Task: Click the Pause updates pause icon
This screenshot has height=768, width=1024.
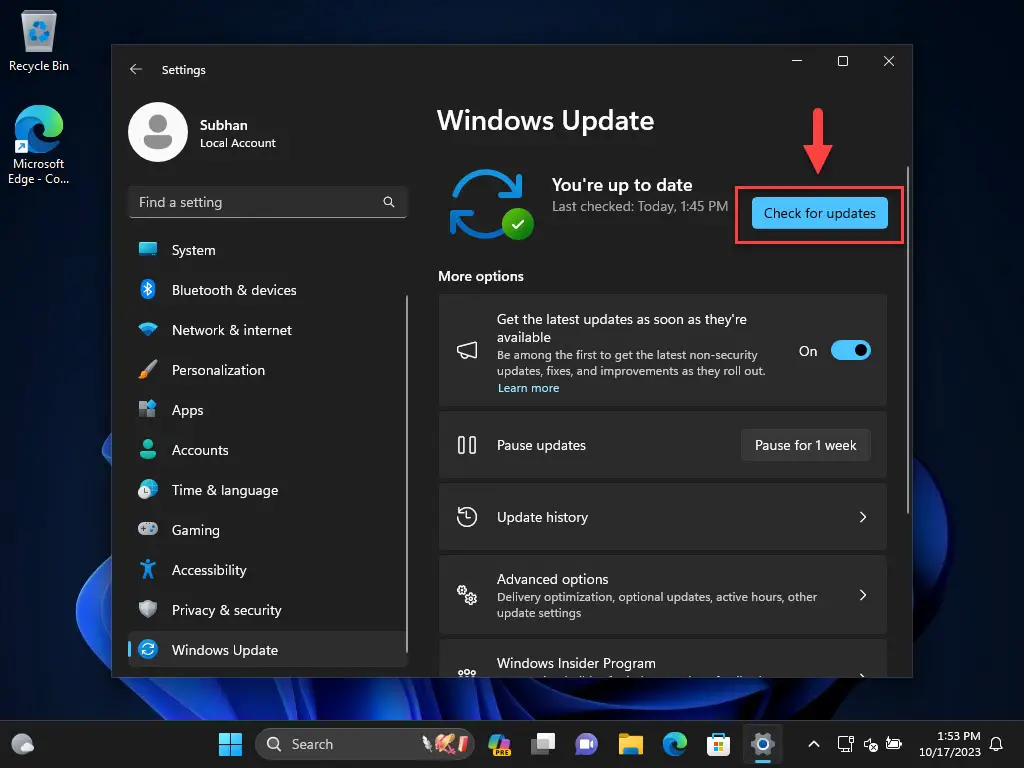Action: tap(467, 445)
